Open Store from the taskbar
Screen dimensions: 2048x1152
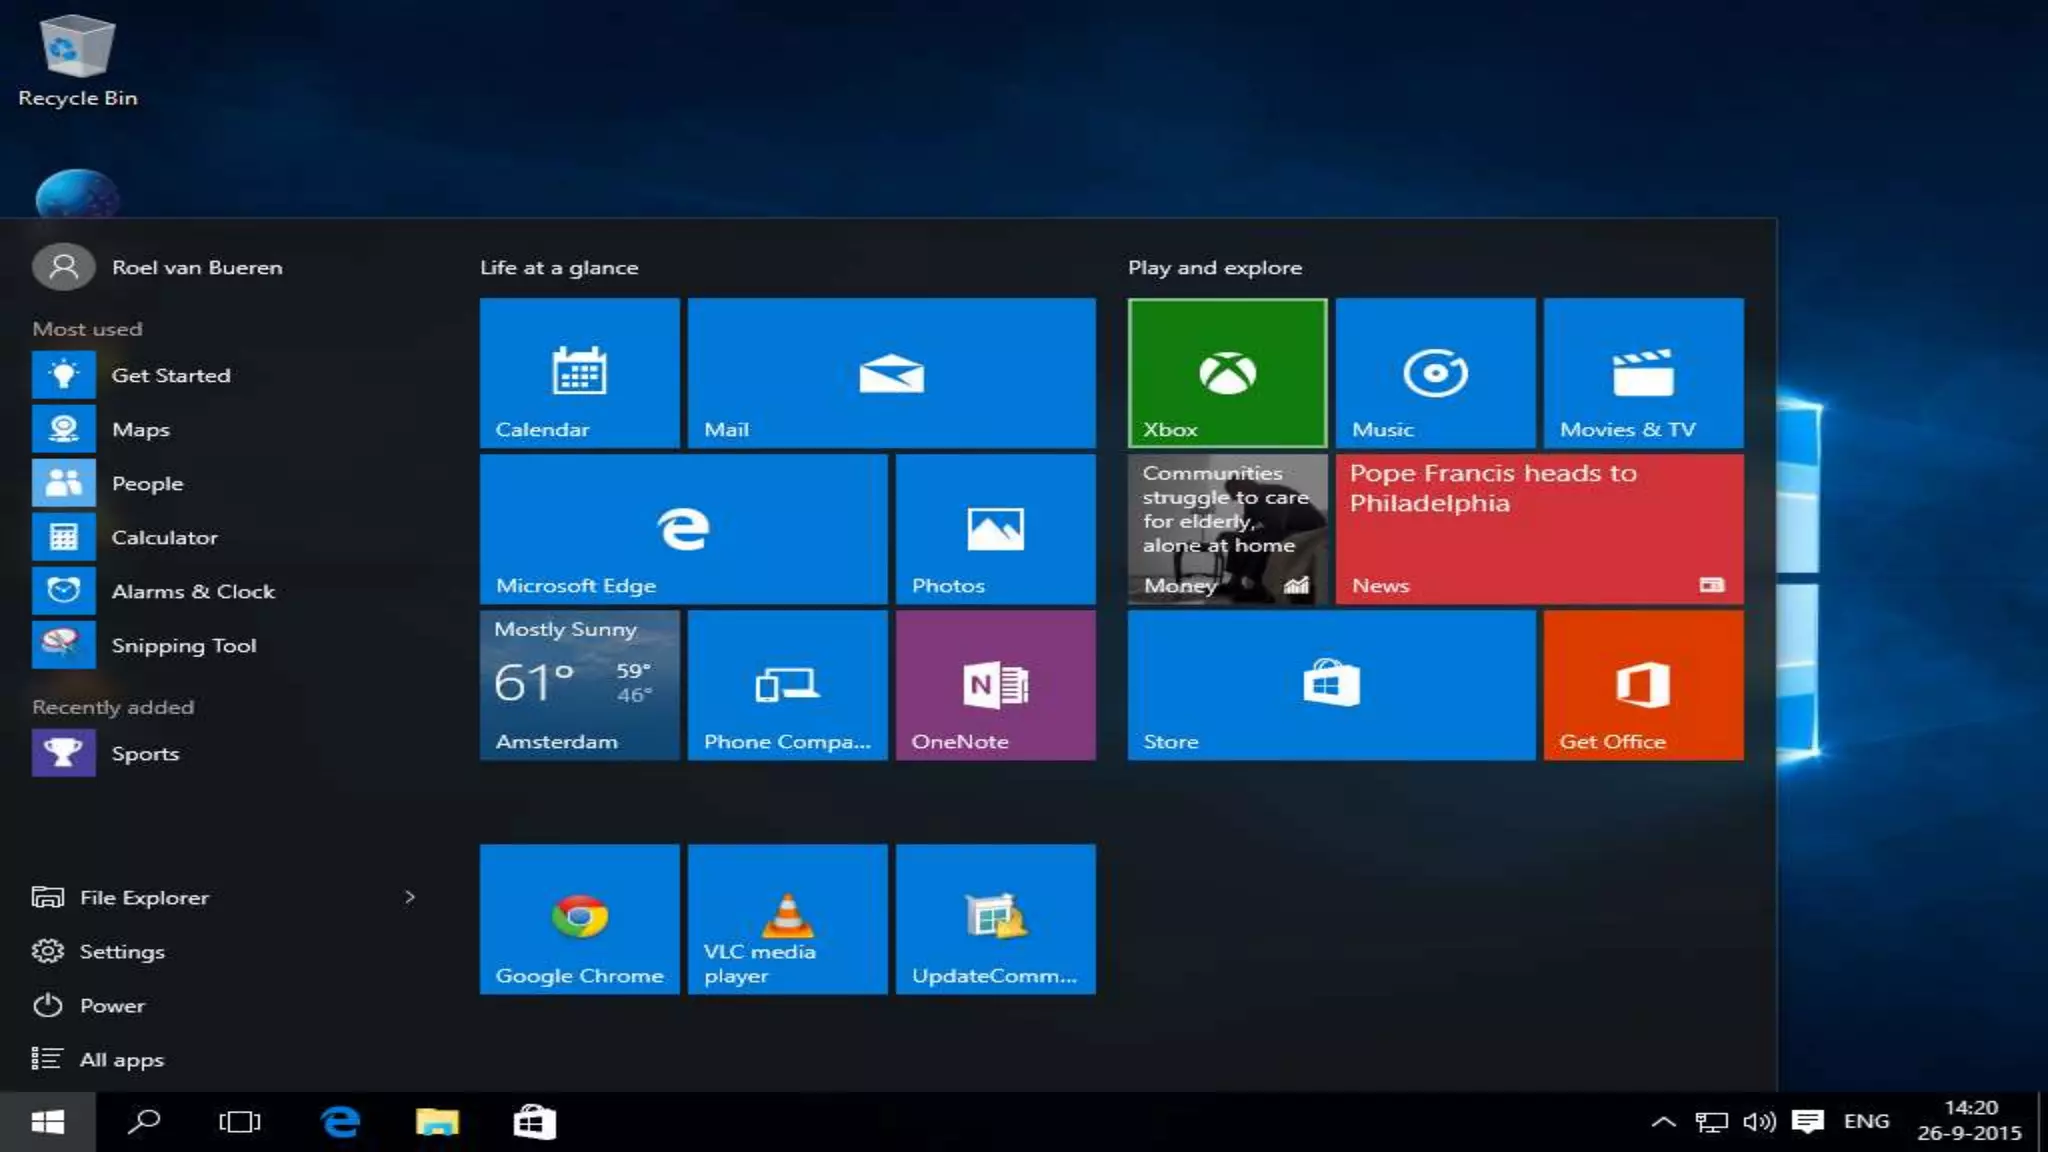click(534, 1122)
